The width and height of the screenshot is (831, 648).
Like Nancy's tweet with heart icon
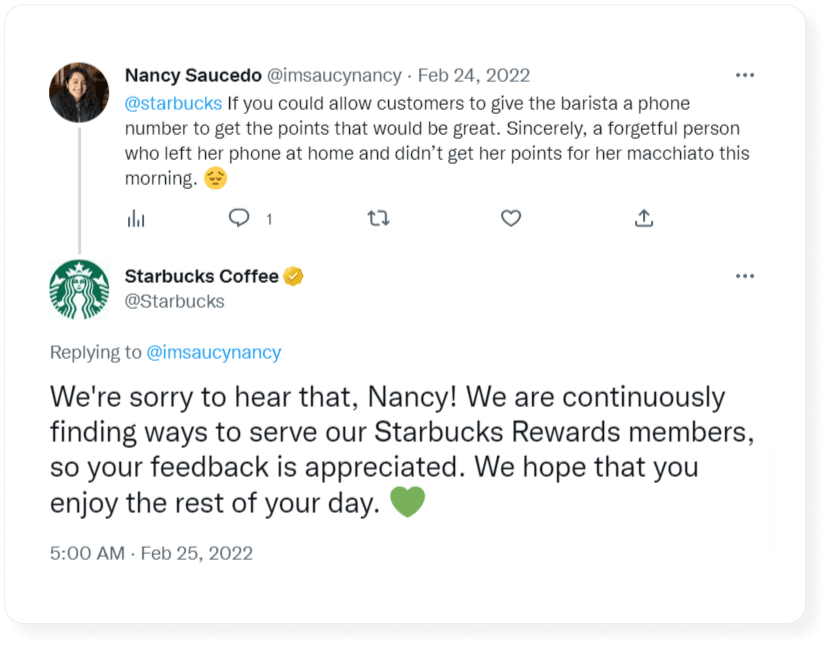[x=511, y=218]
